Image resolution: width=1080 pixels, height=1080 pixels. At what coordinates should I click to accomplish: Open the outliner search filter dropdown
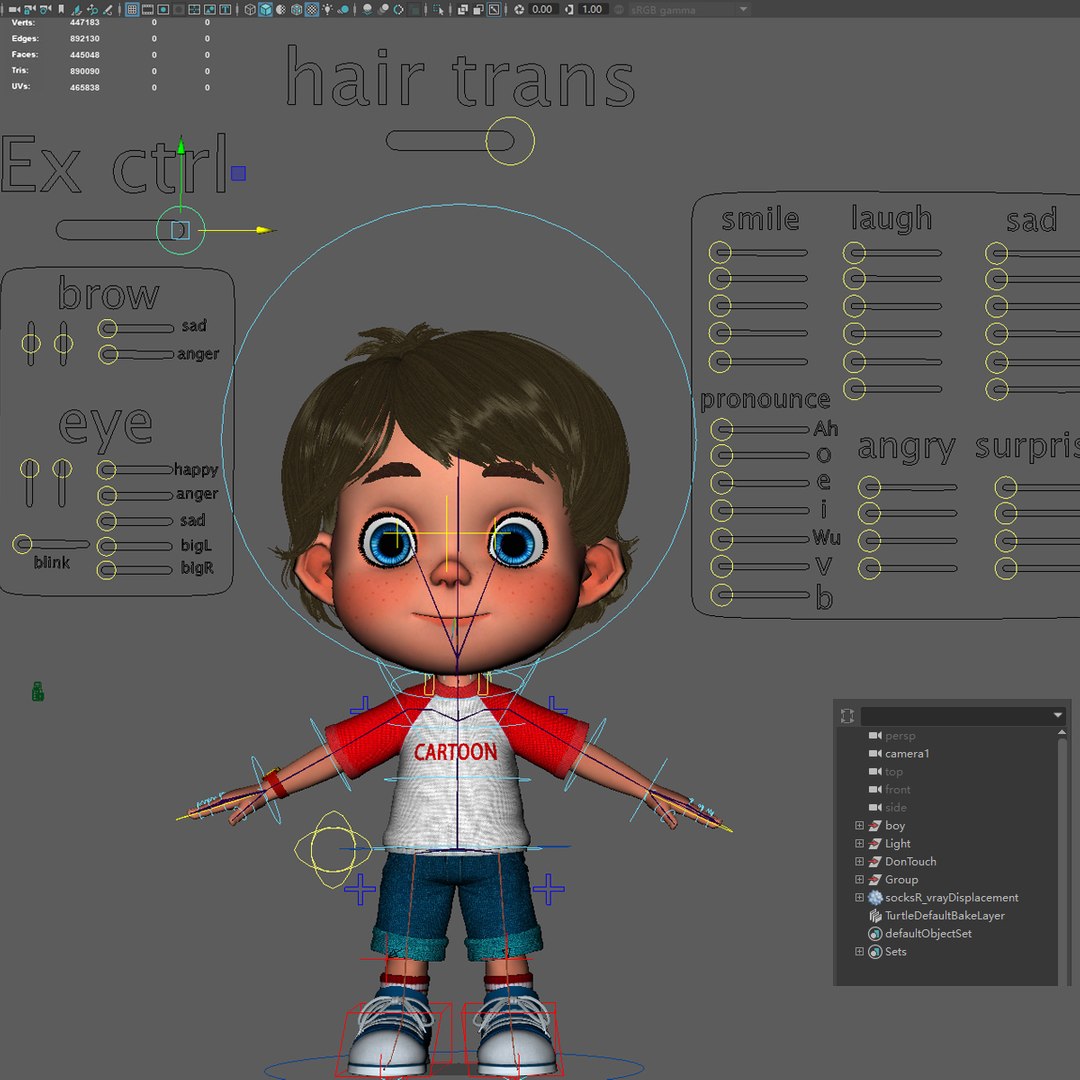(x=1057, y=716)
